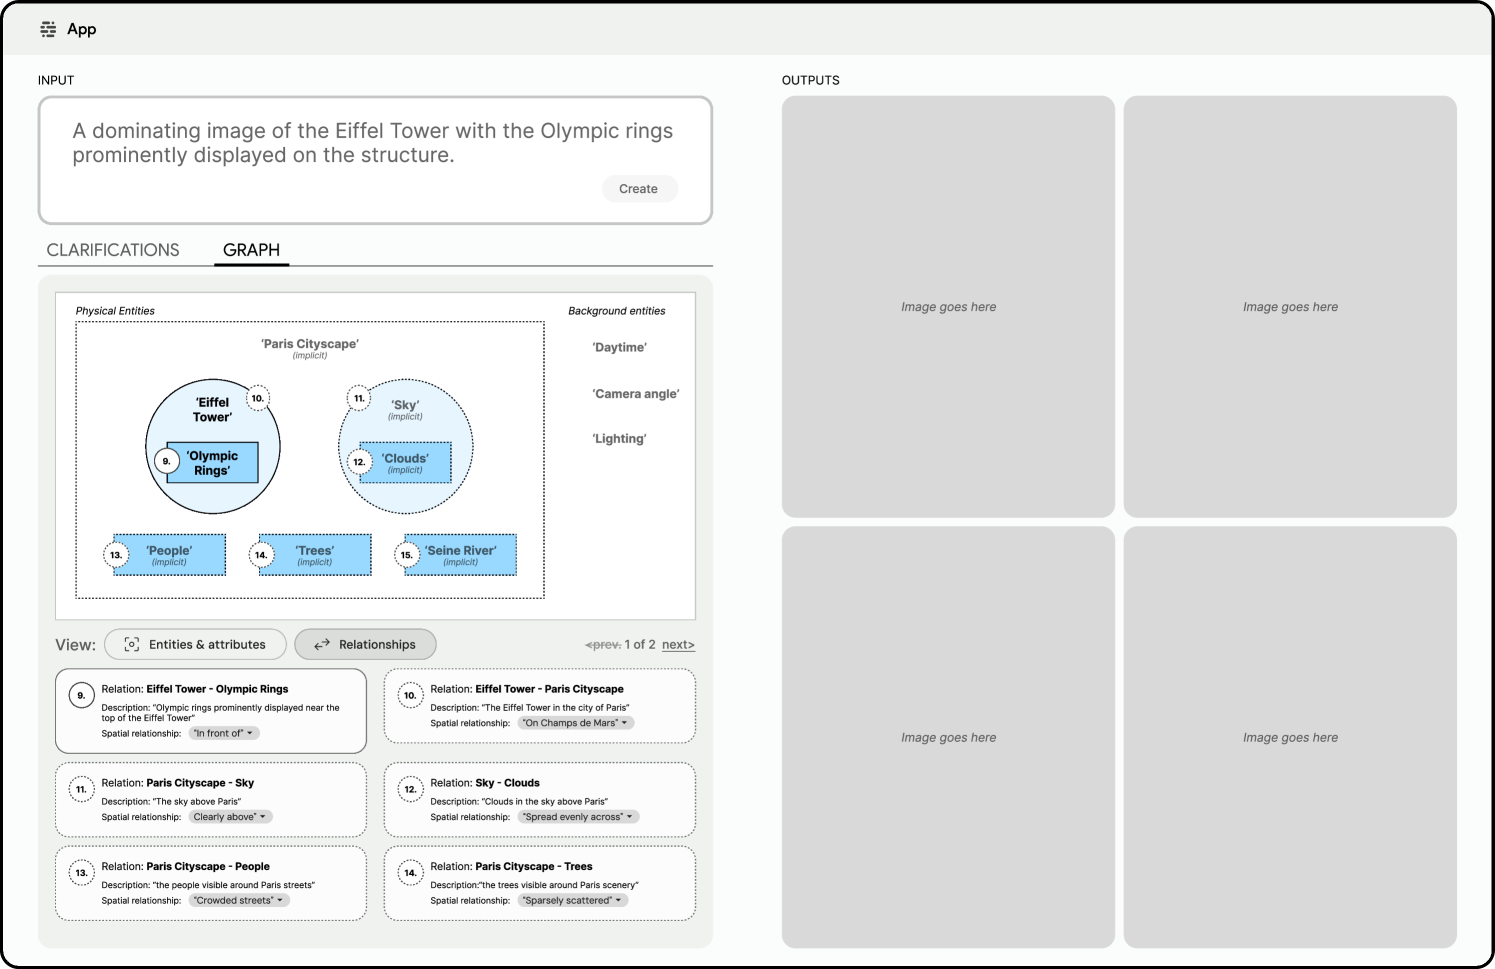Click badge 14 in the Paris Cityscape - Trees card
This screenshot has height=969, width=1495.
pos(411,873)
